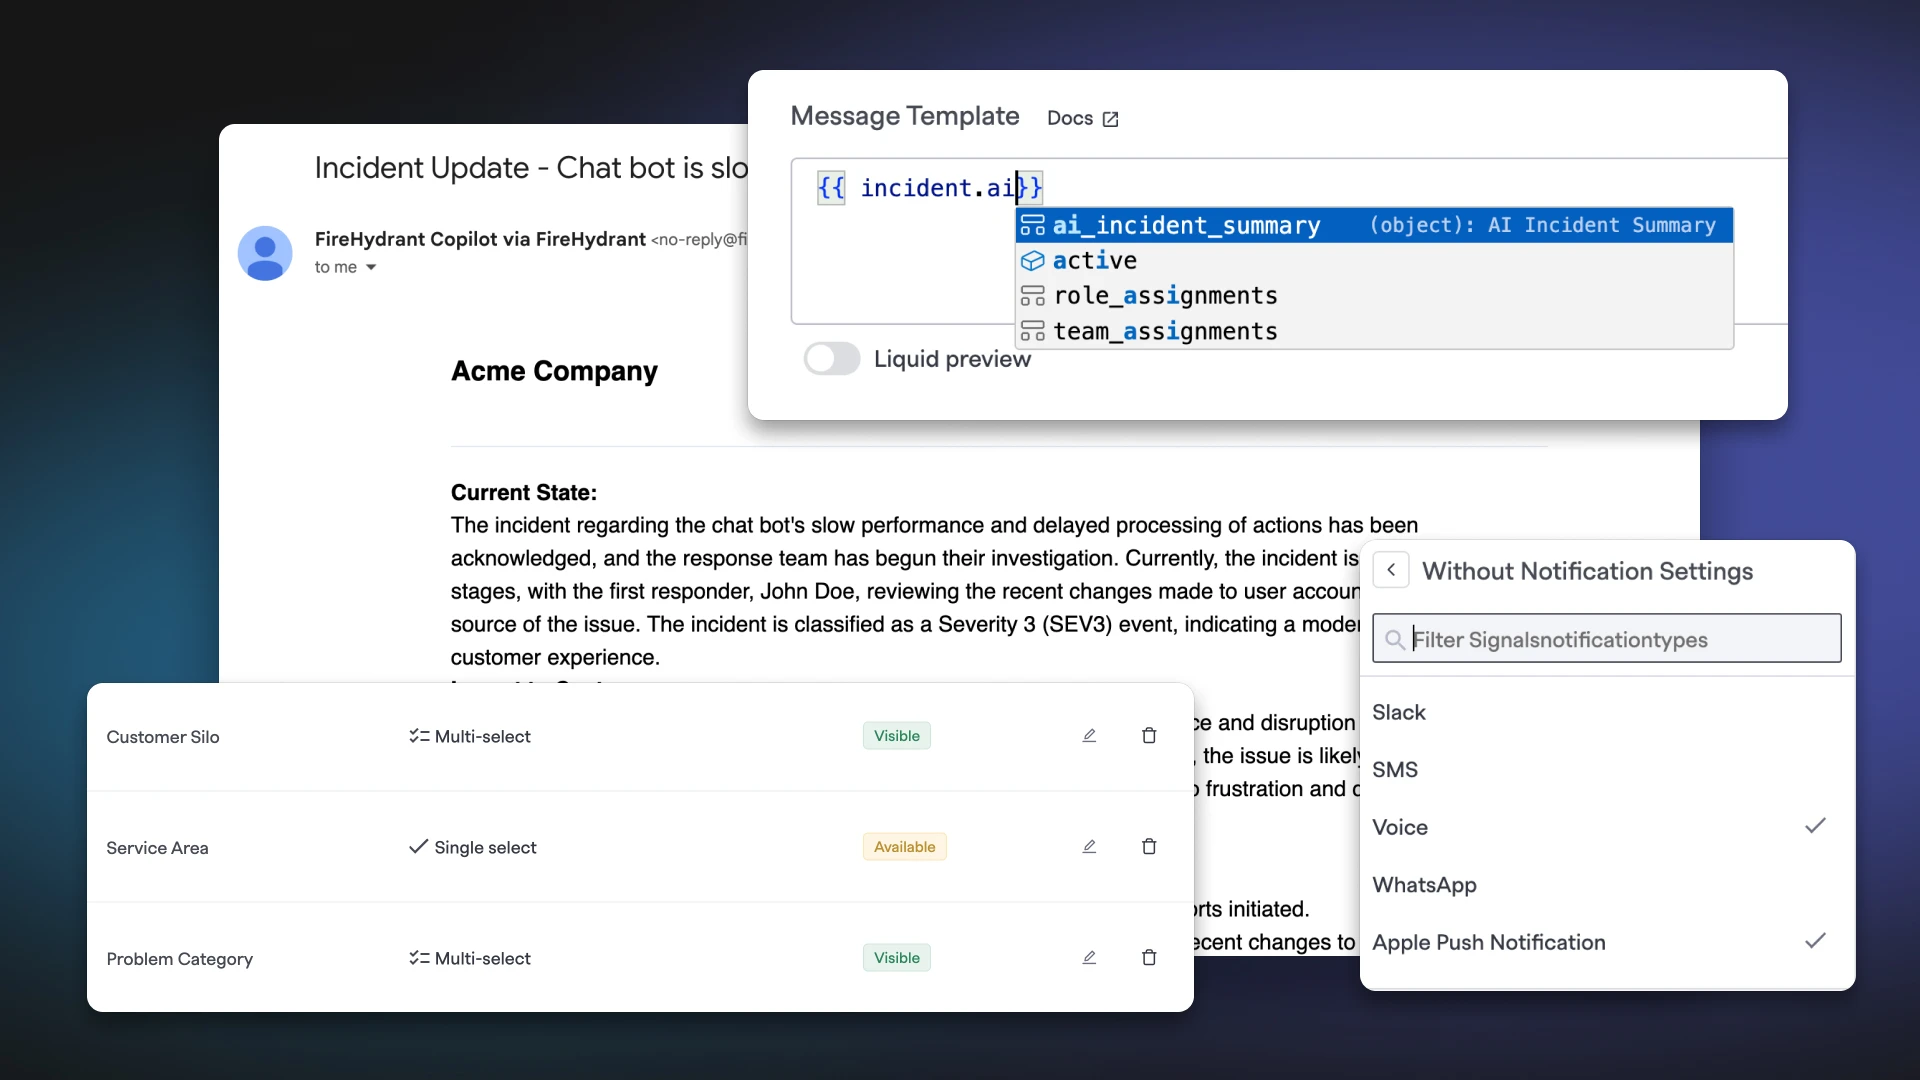Delete the Service Area field
Viewport: 1920px width, 1080px height.
(1149, 847)
